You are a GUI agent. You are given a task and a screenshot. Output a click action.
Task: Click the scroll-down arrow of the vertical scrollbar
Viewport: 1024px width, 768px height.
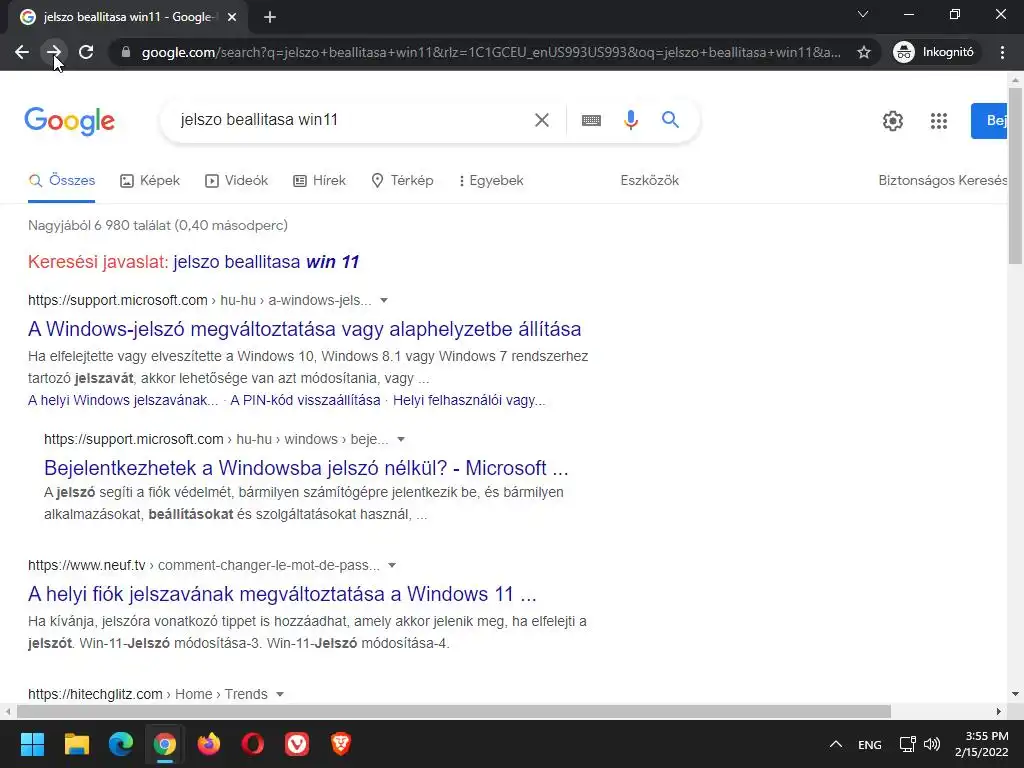point(1015,694)
